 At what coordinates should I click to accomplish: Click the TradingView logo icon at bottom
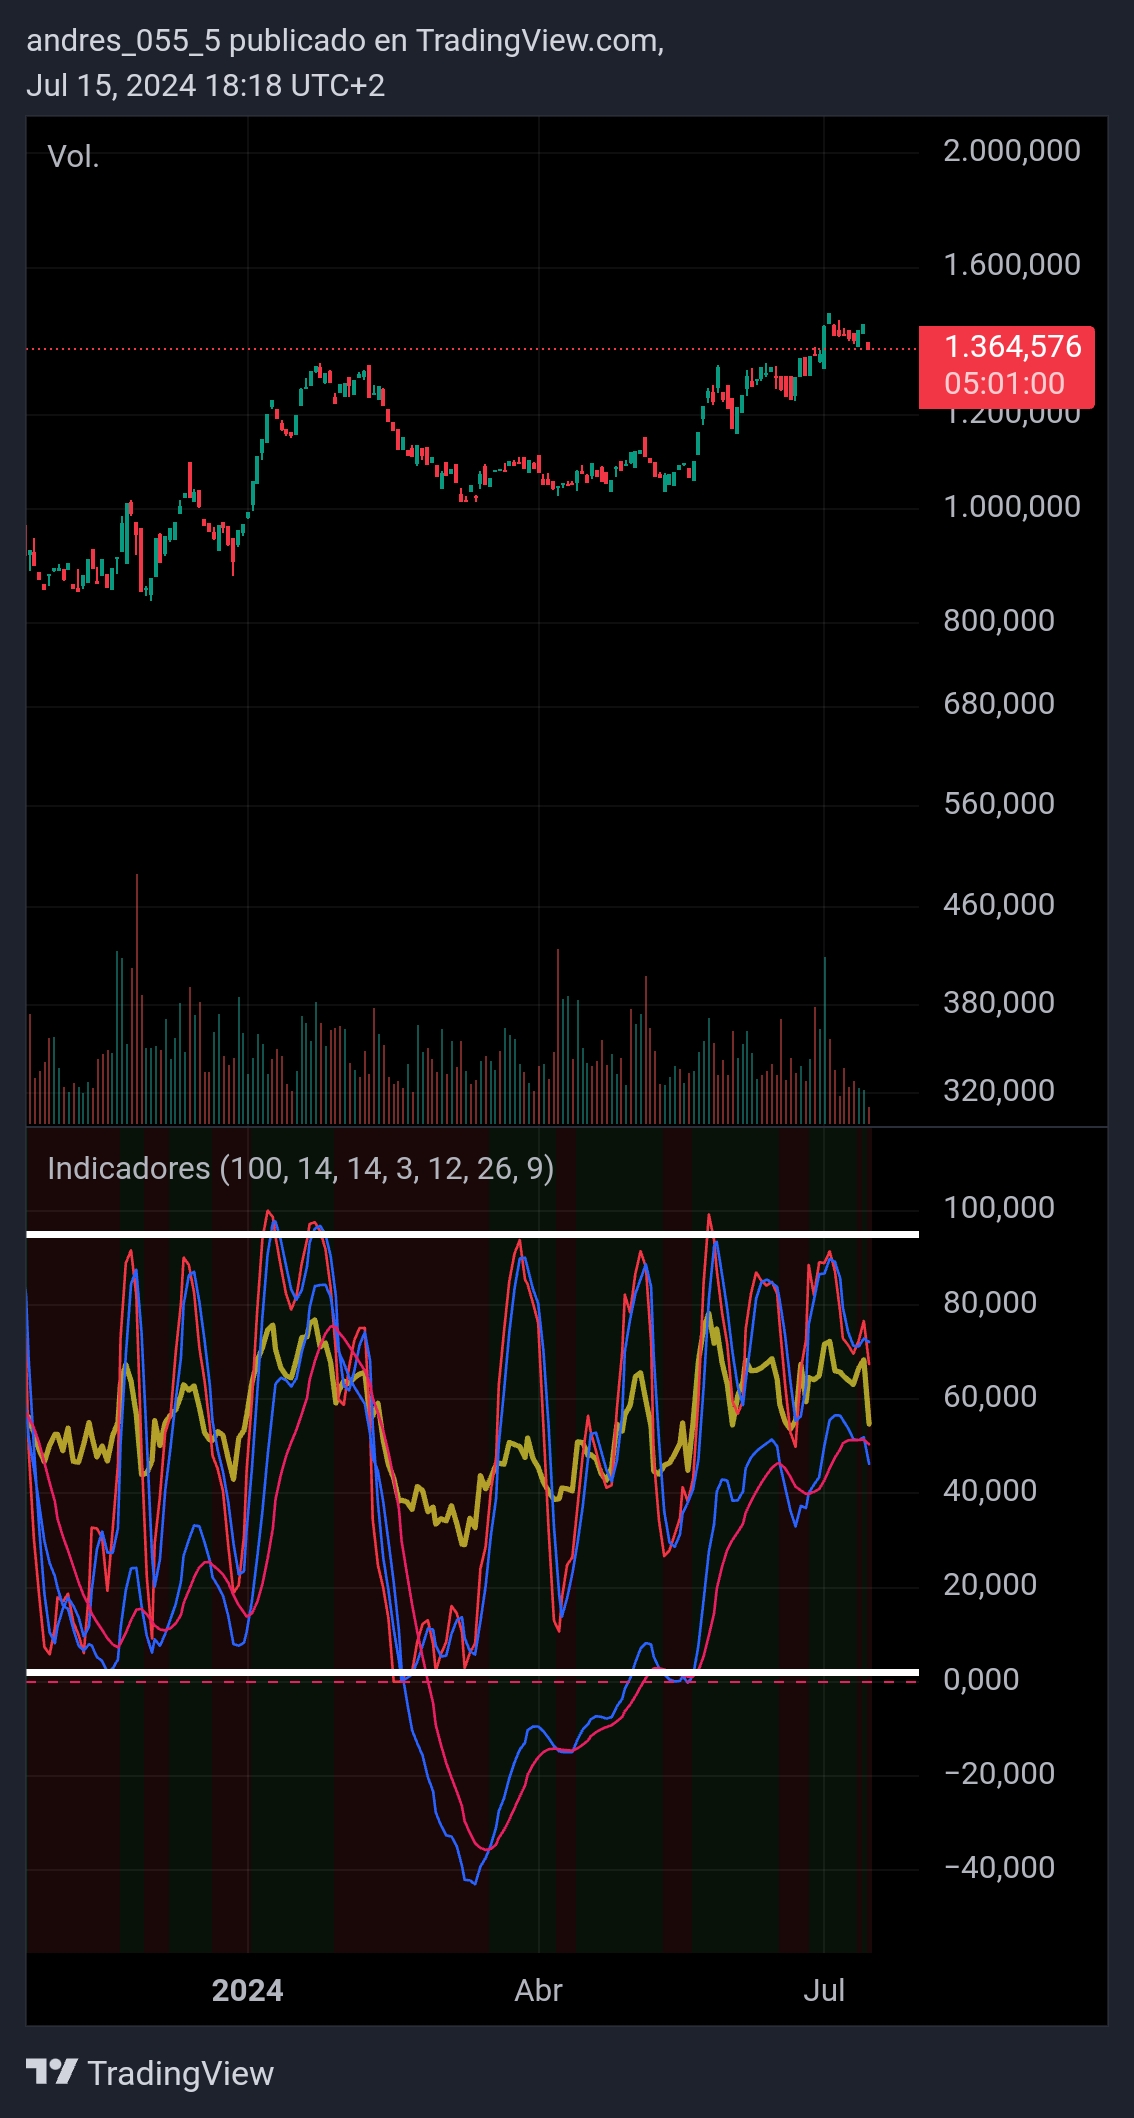[52, 2072]
